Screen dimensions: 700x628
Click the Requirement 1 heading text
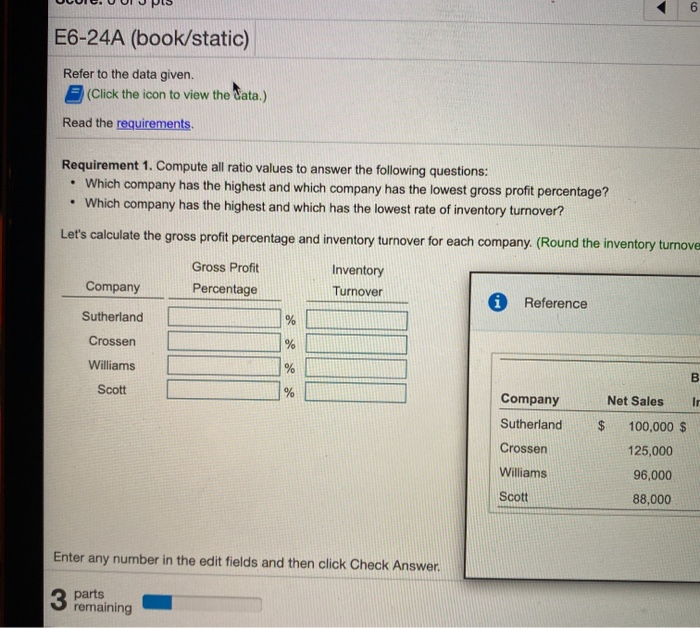click(x=107, y=165)
